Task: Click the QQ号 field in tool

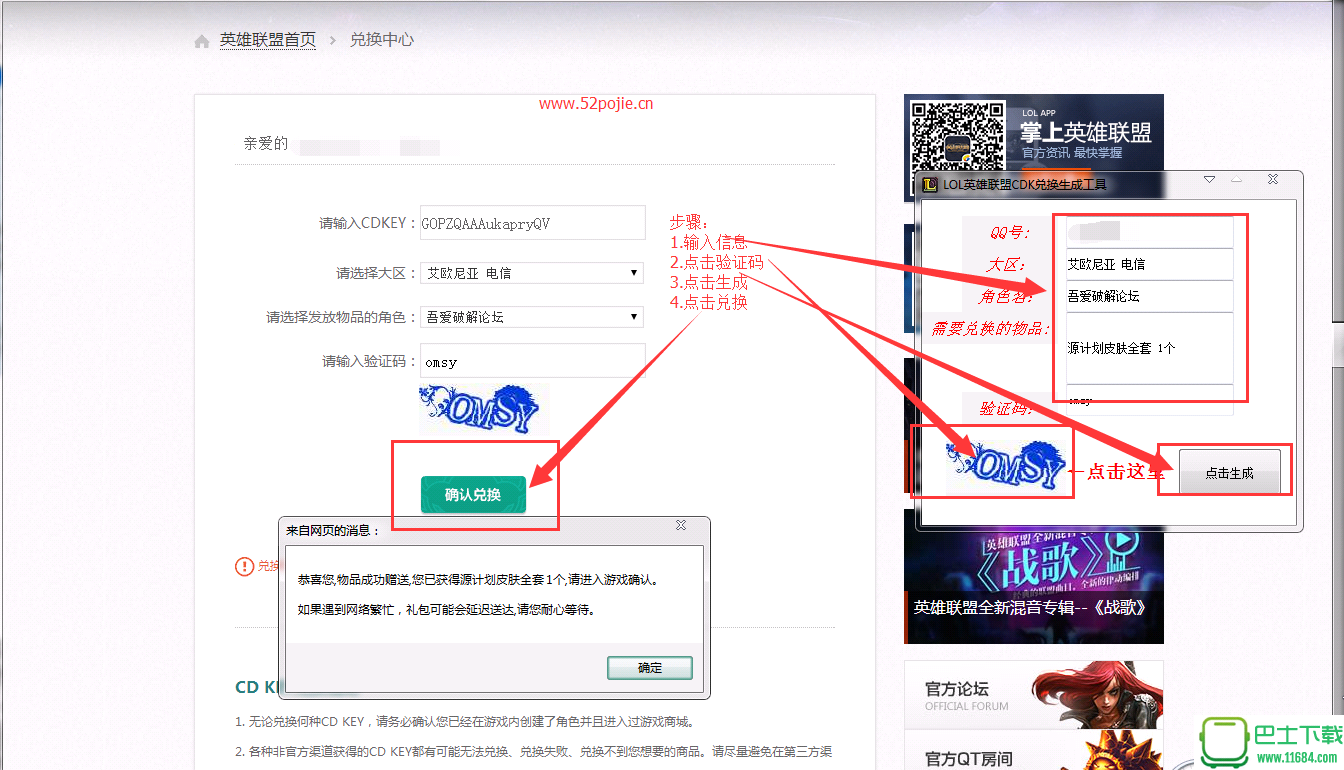Action: click(x=1150, y=232)
